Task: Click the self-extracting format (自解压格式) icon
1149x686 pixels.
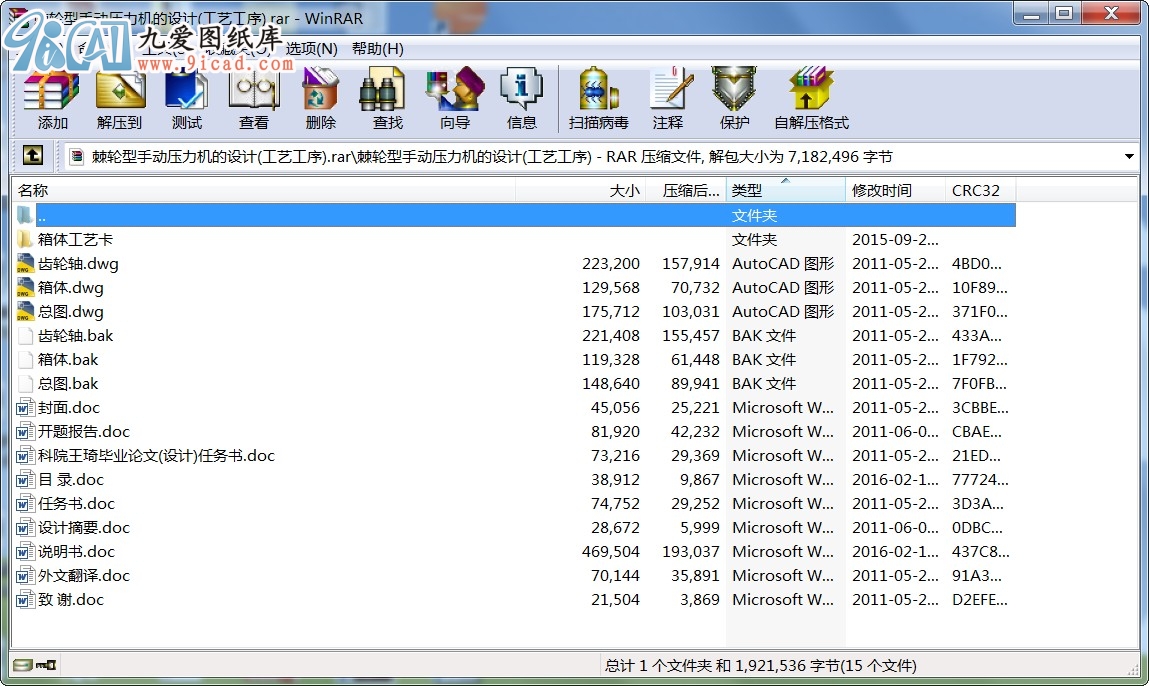Action: pyautogui.click(x=811, y=99)
